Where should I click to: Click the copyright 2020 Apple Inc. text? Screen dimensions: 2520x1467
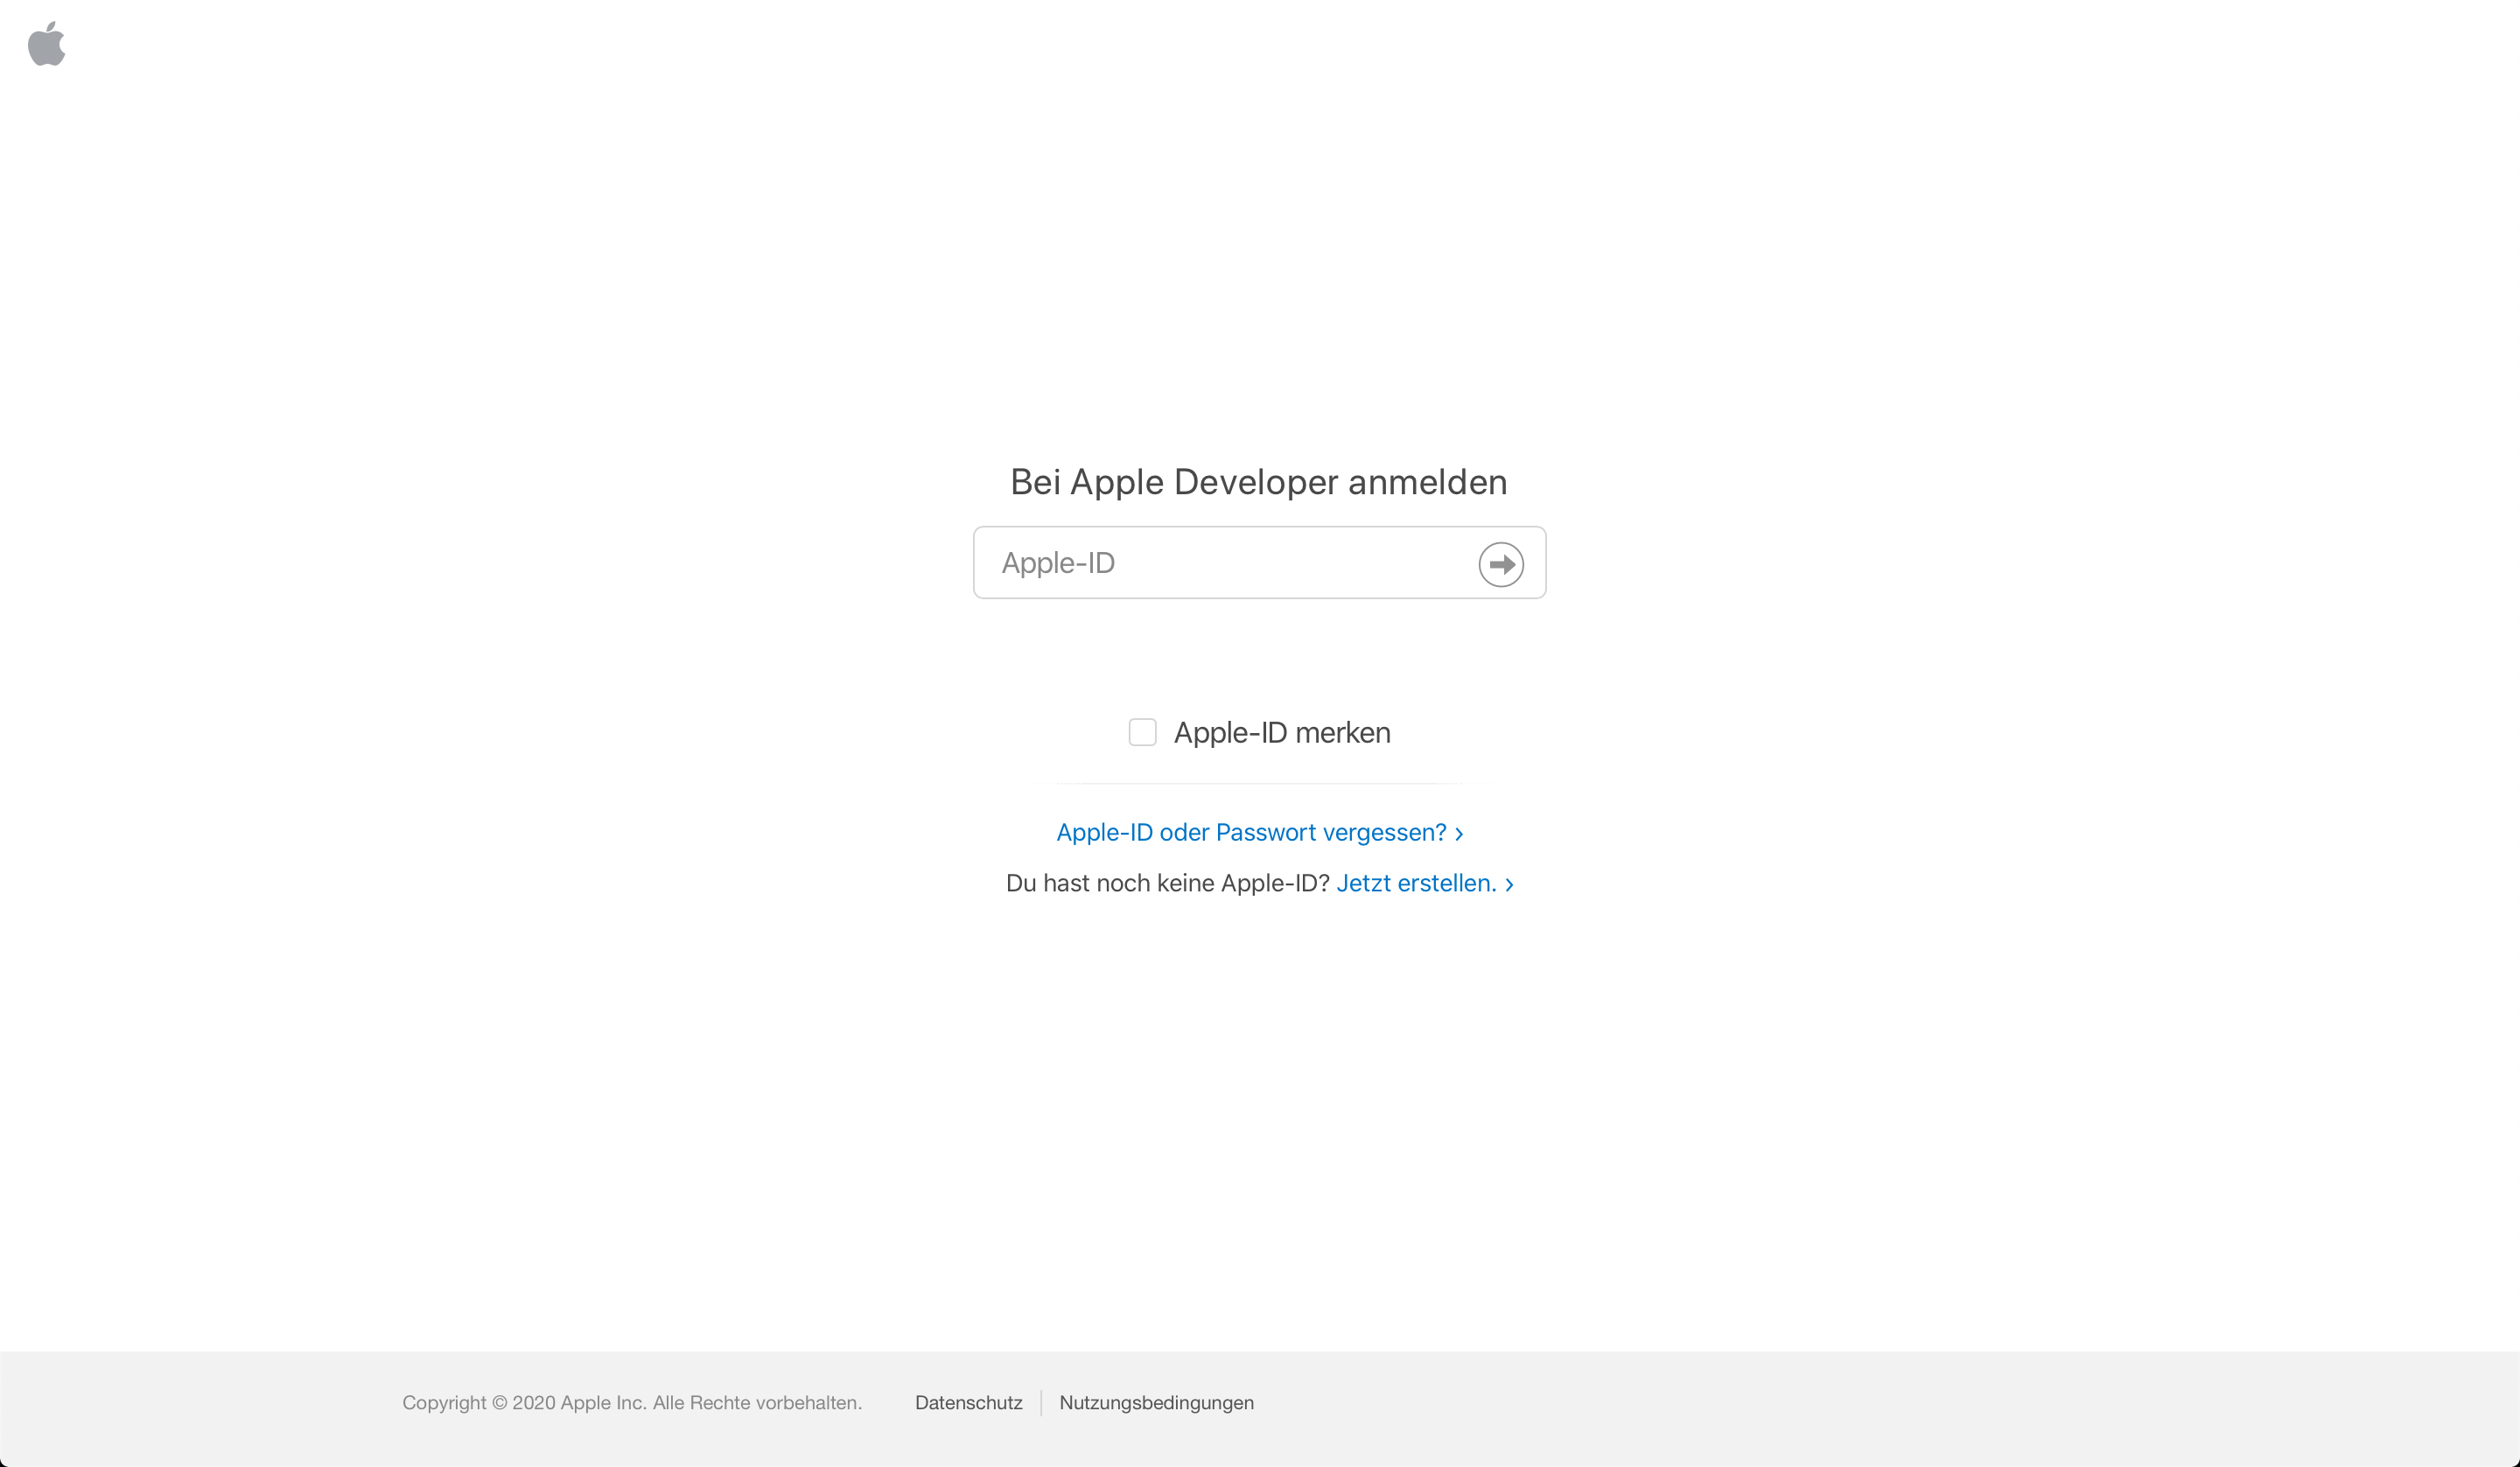point(632,1402)
